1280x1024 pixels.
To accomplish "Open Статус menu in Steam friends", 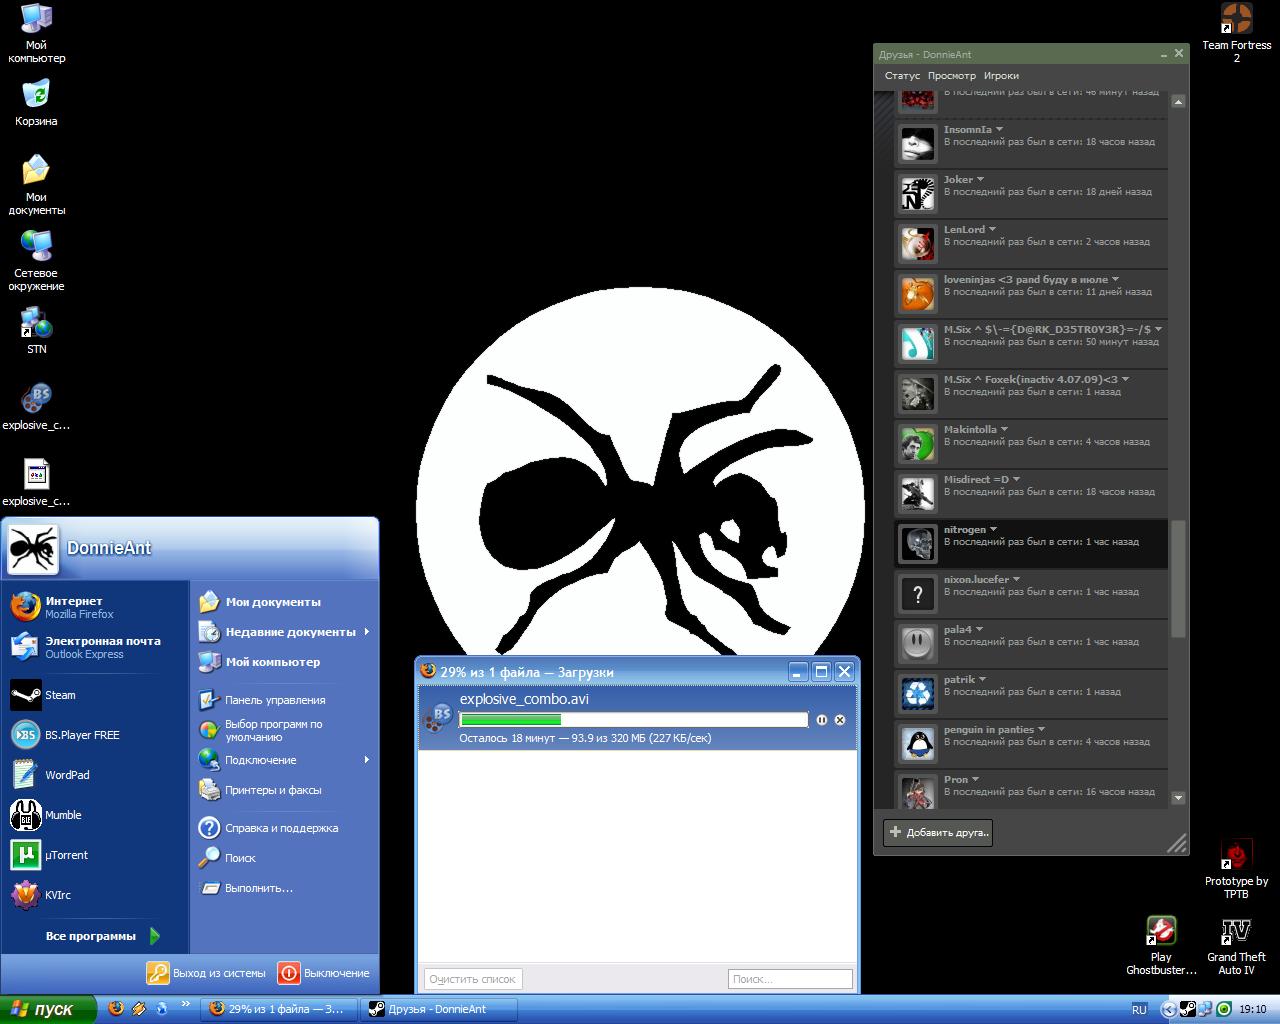I will click(902, 76).
